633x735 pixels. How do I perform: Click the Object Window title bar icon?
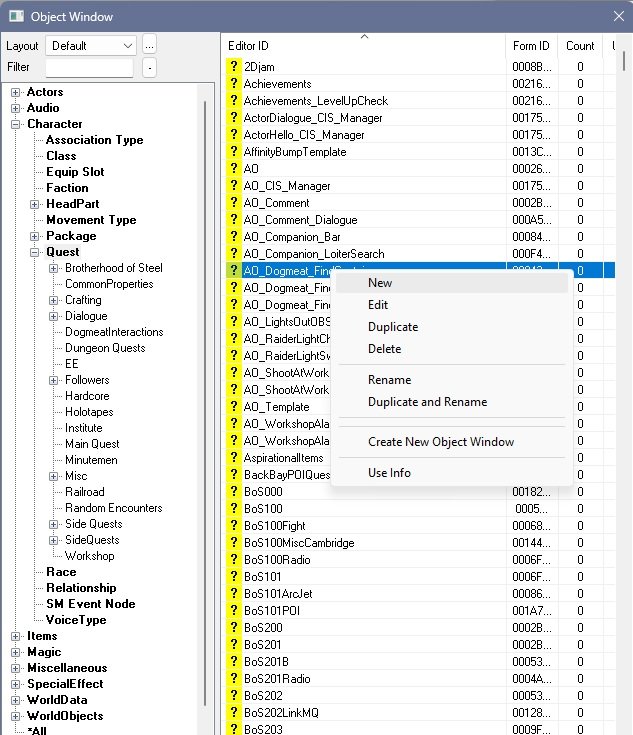(x=16, y=16)
